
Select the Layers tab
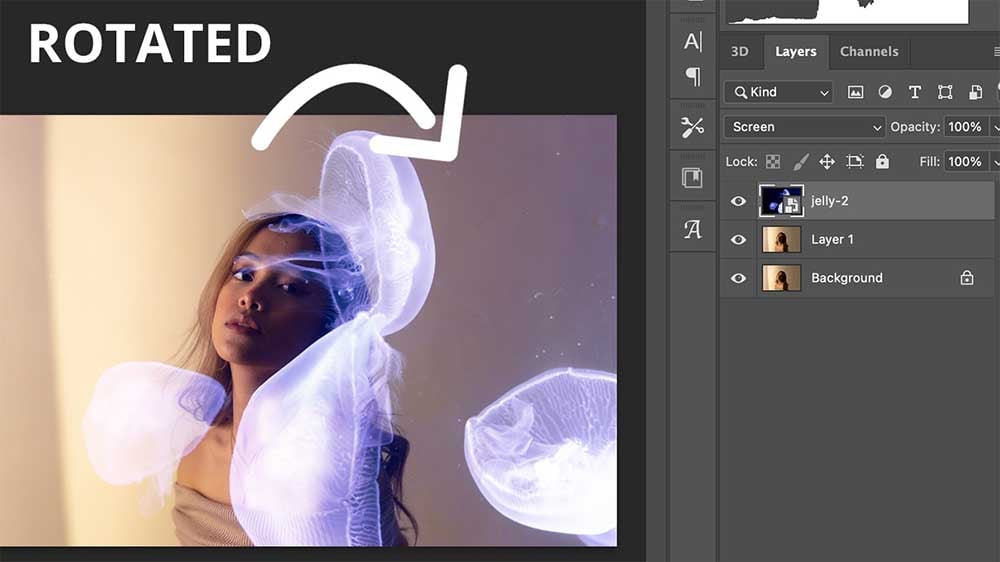[796, 52]
